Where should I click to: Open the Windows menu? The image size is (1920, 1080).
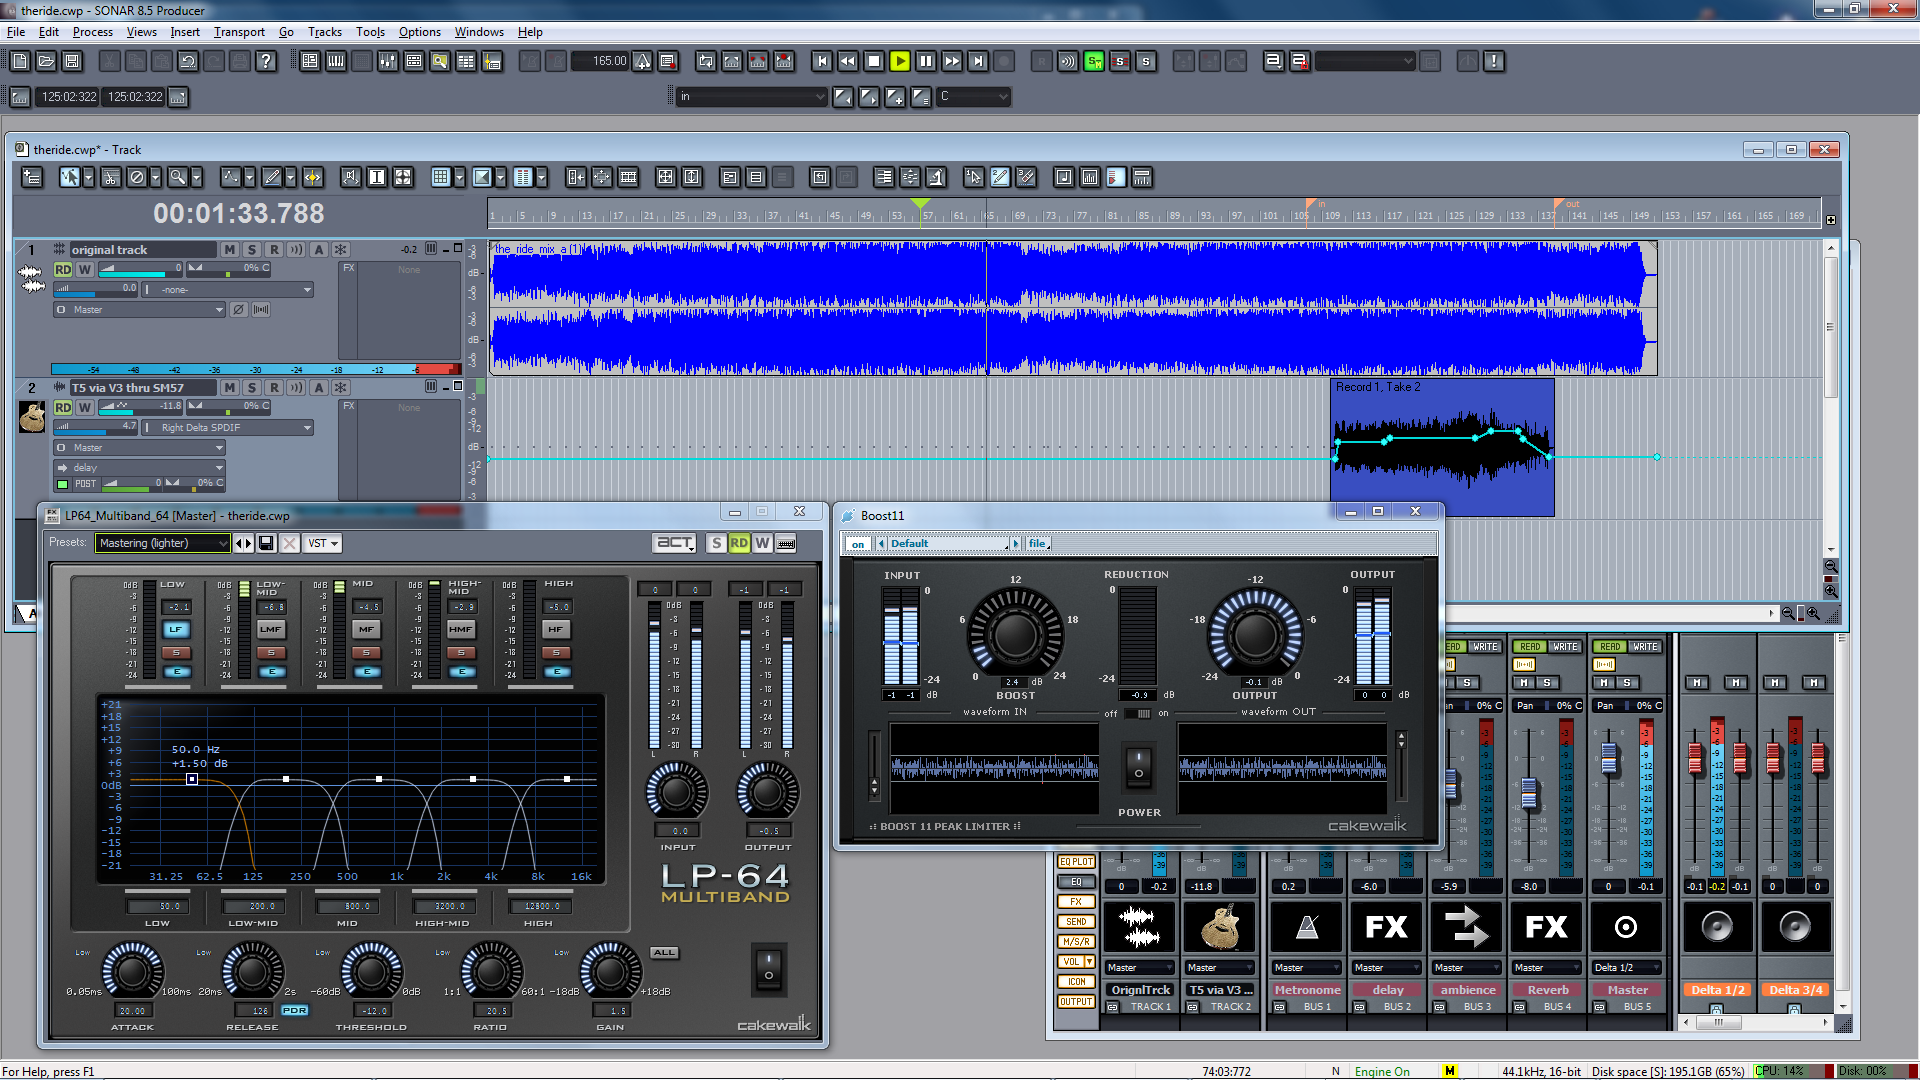click(x=479, y=32)
